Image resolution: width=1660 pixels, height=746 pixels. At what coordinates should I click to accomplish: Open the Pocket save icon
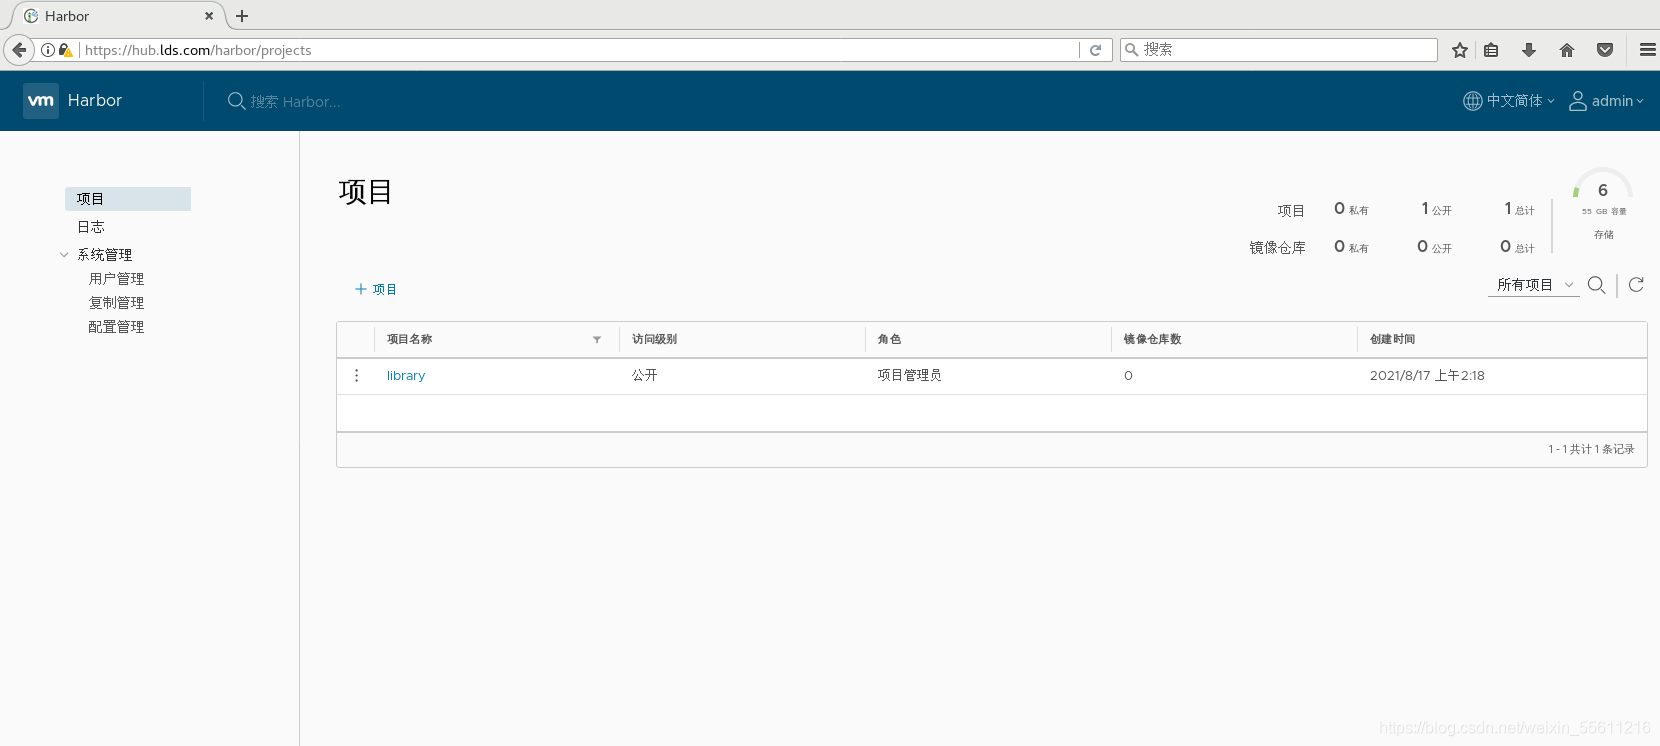click(x=1605, y=50)
